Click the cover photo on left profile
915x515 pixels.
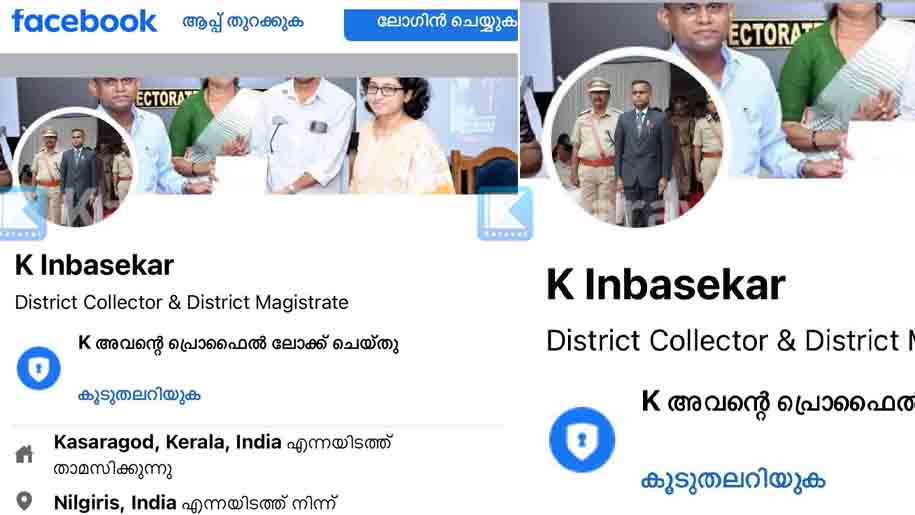[x=327, y=134]
